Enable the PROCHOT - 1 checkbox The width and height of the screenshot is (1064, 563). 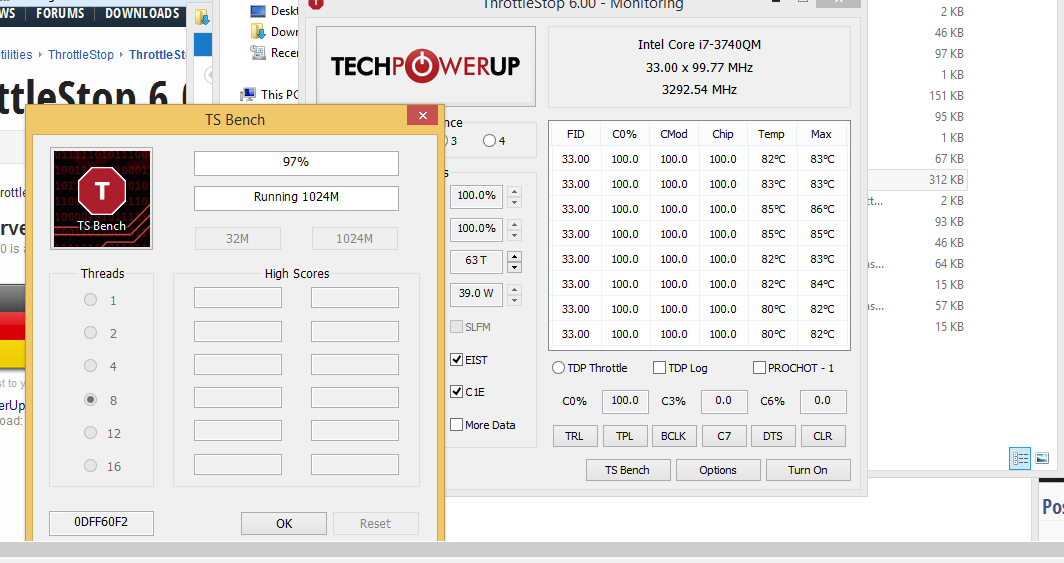[x=759, y=368]
